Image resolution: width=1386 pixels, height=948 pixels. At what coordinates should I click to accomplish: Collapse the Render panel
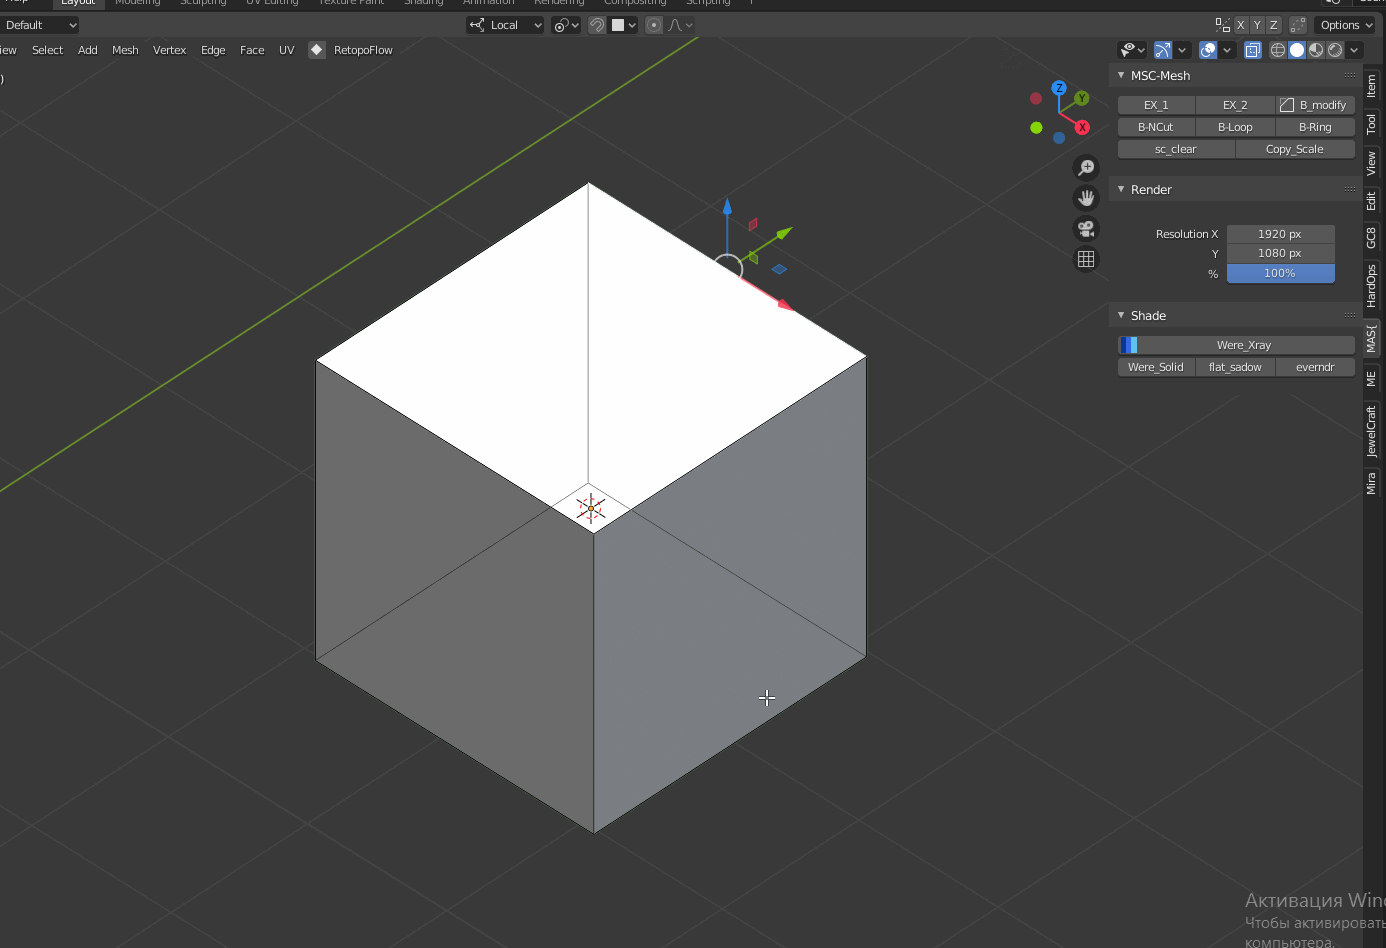pos(1121,189)
